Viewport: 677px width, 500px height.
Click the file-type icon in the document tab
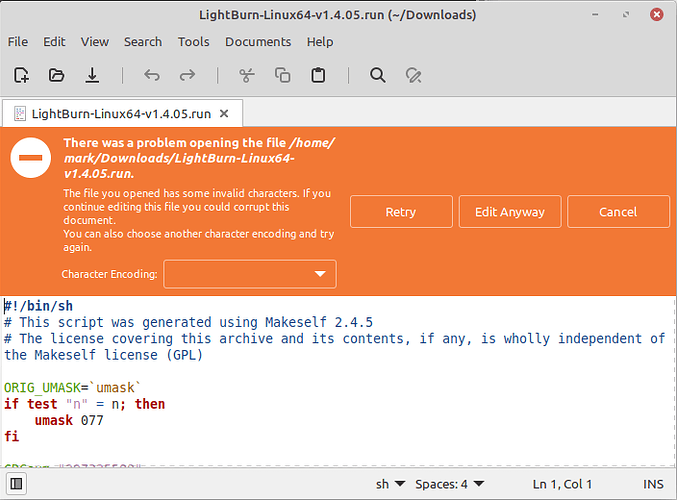(x=20, y=114)
